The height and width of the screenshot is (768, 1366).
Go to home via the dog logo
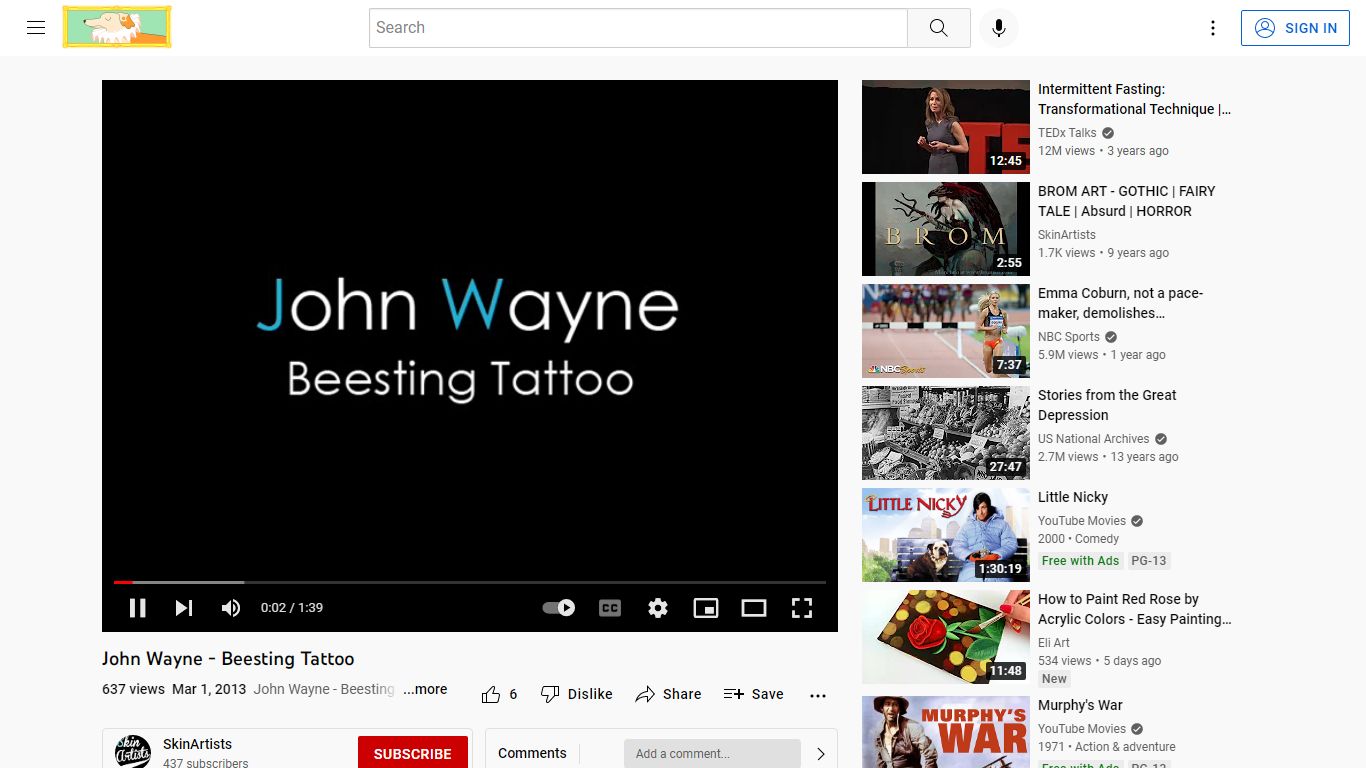pyautogui.click(x=117, y=27)
